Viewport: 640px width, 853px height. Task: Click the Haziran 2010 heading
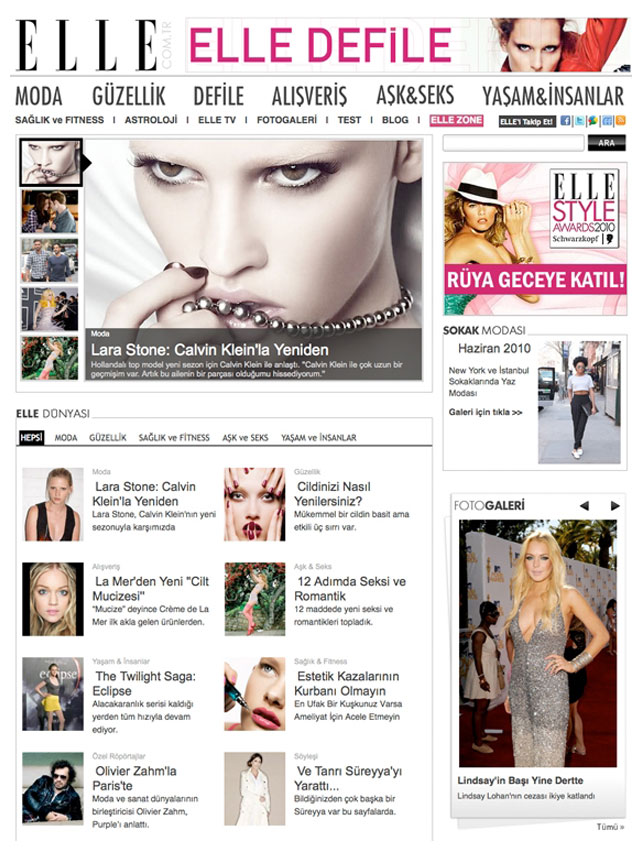pyautogui.click(x=494, y=348)
